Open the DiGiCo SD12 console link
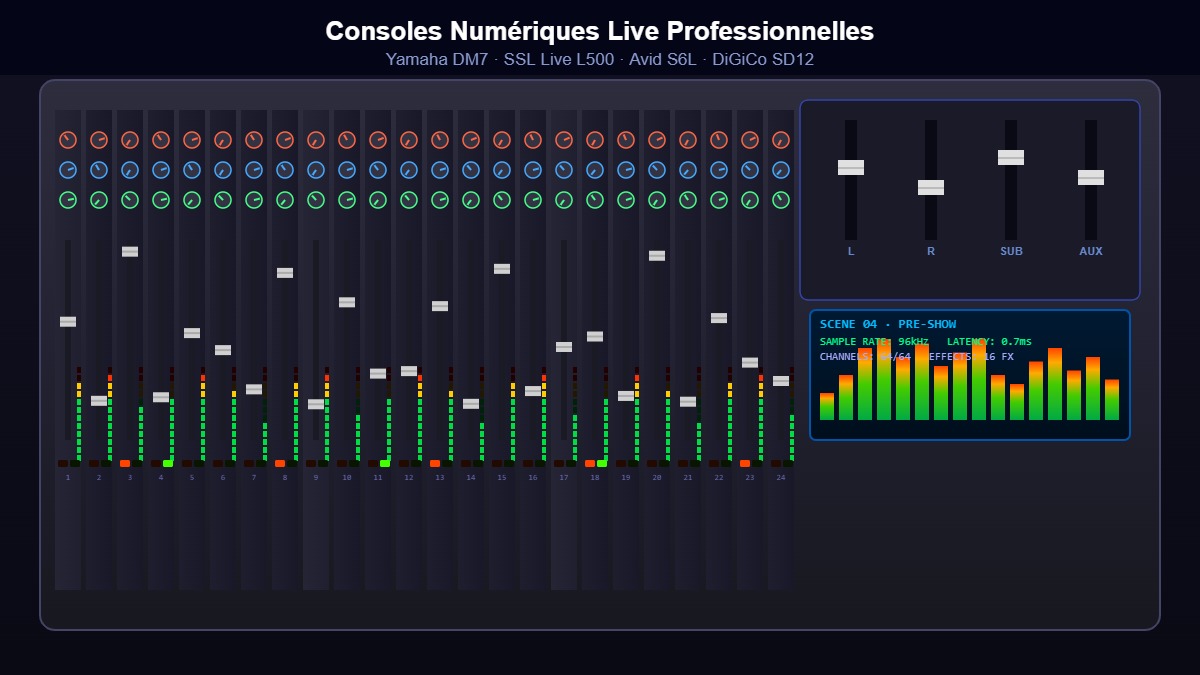The height and width of the screenshot is (675, 1200). point(766,59)
